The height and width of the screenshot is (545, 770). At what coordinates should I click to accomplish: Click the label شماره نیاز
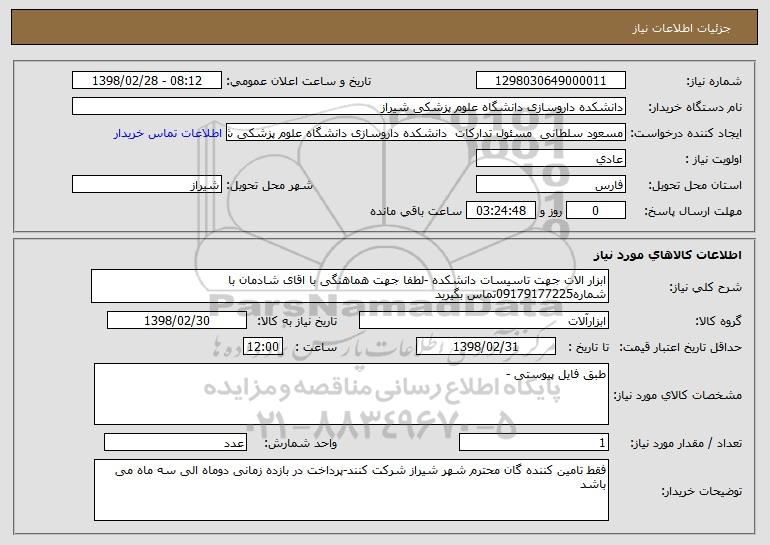pos(714,81)
